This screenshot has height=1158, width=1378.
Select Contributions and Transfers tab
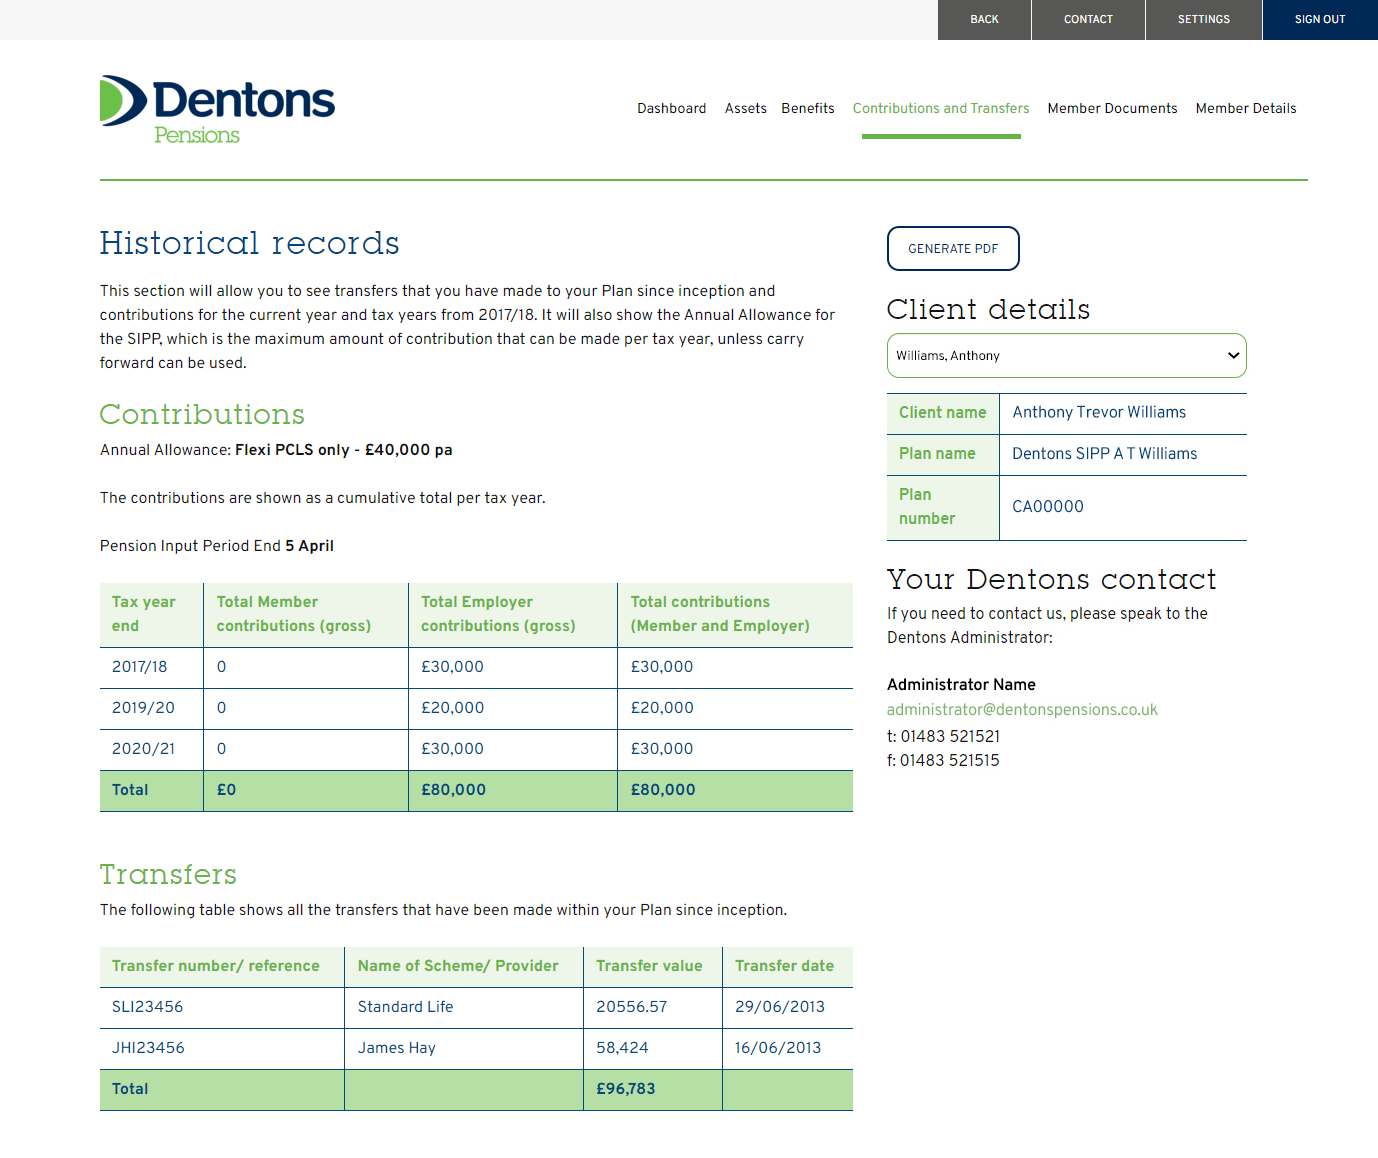(941, 108)
